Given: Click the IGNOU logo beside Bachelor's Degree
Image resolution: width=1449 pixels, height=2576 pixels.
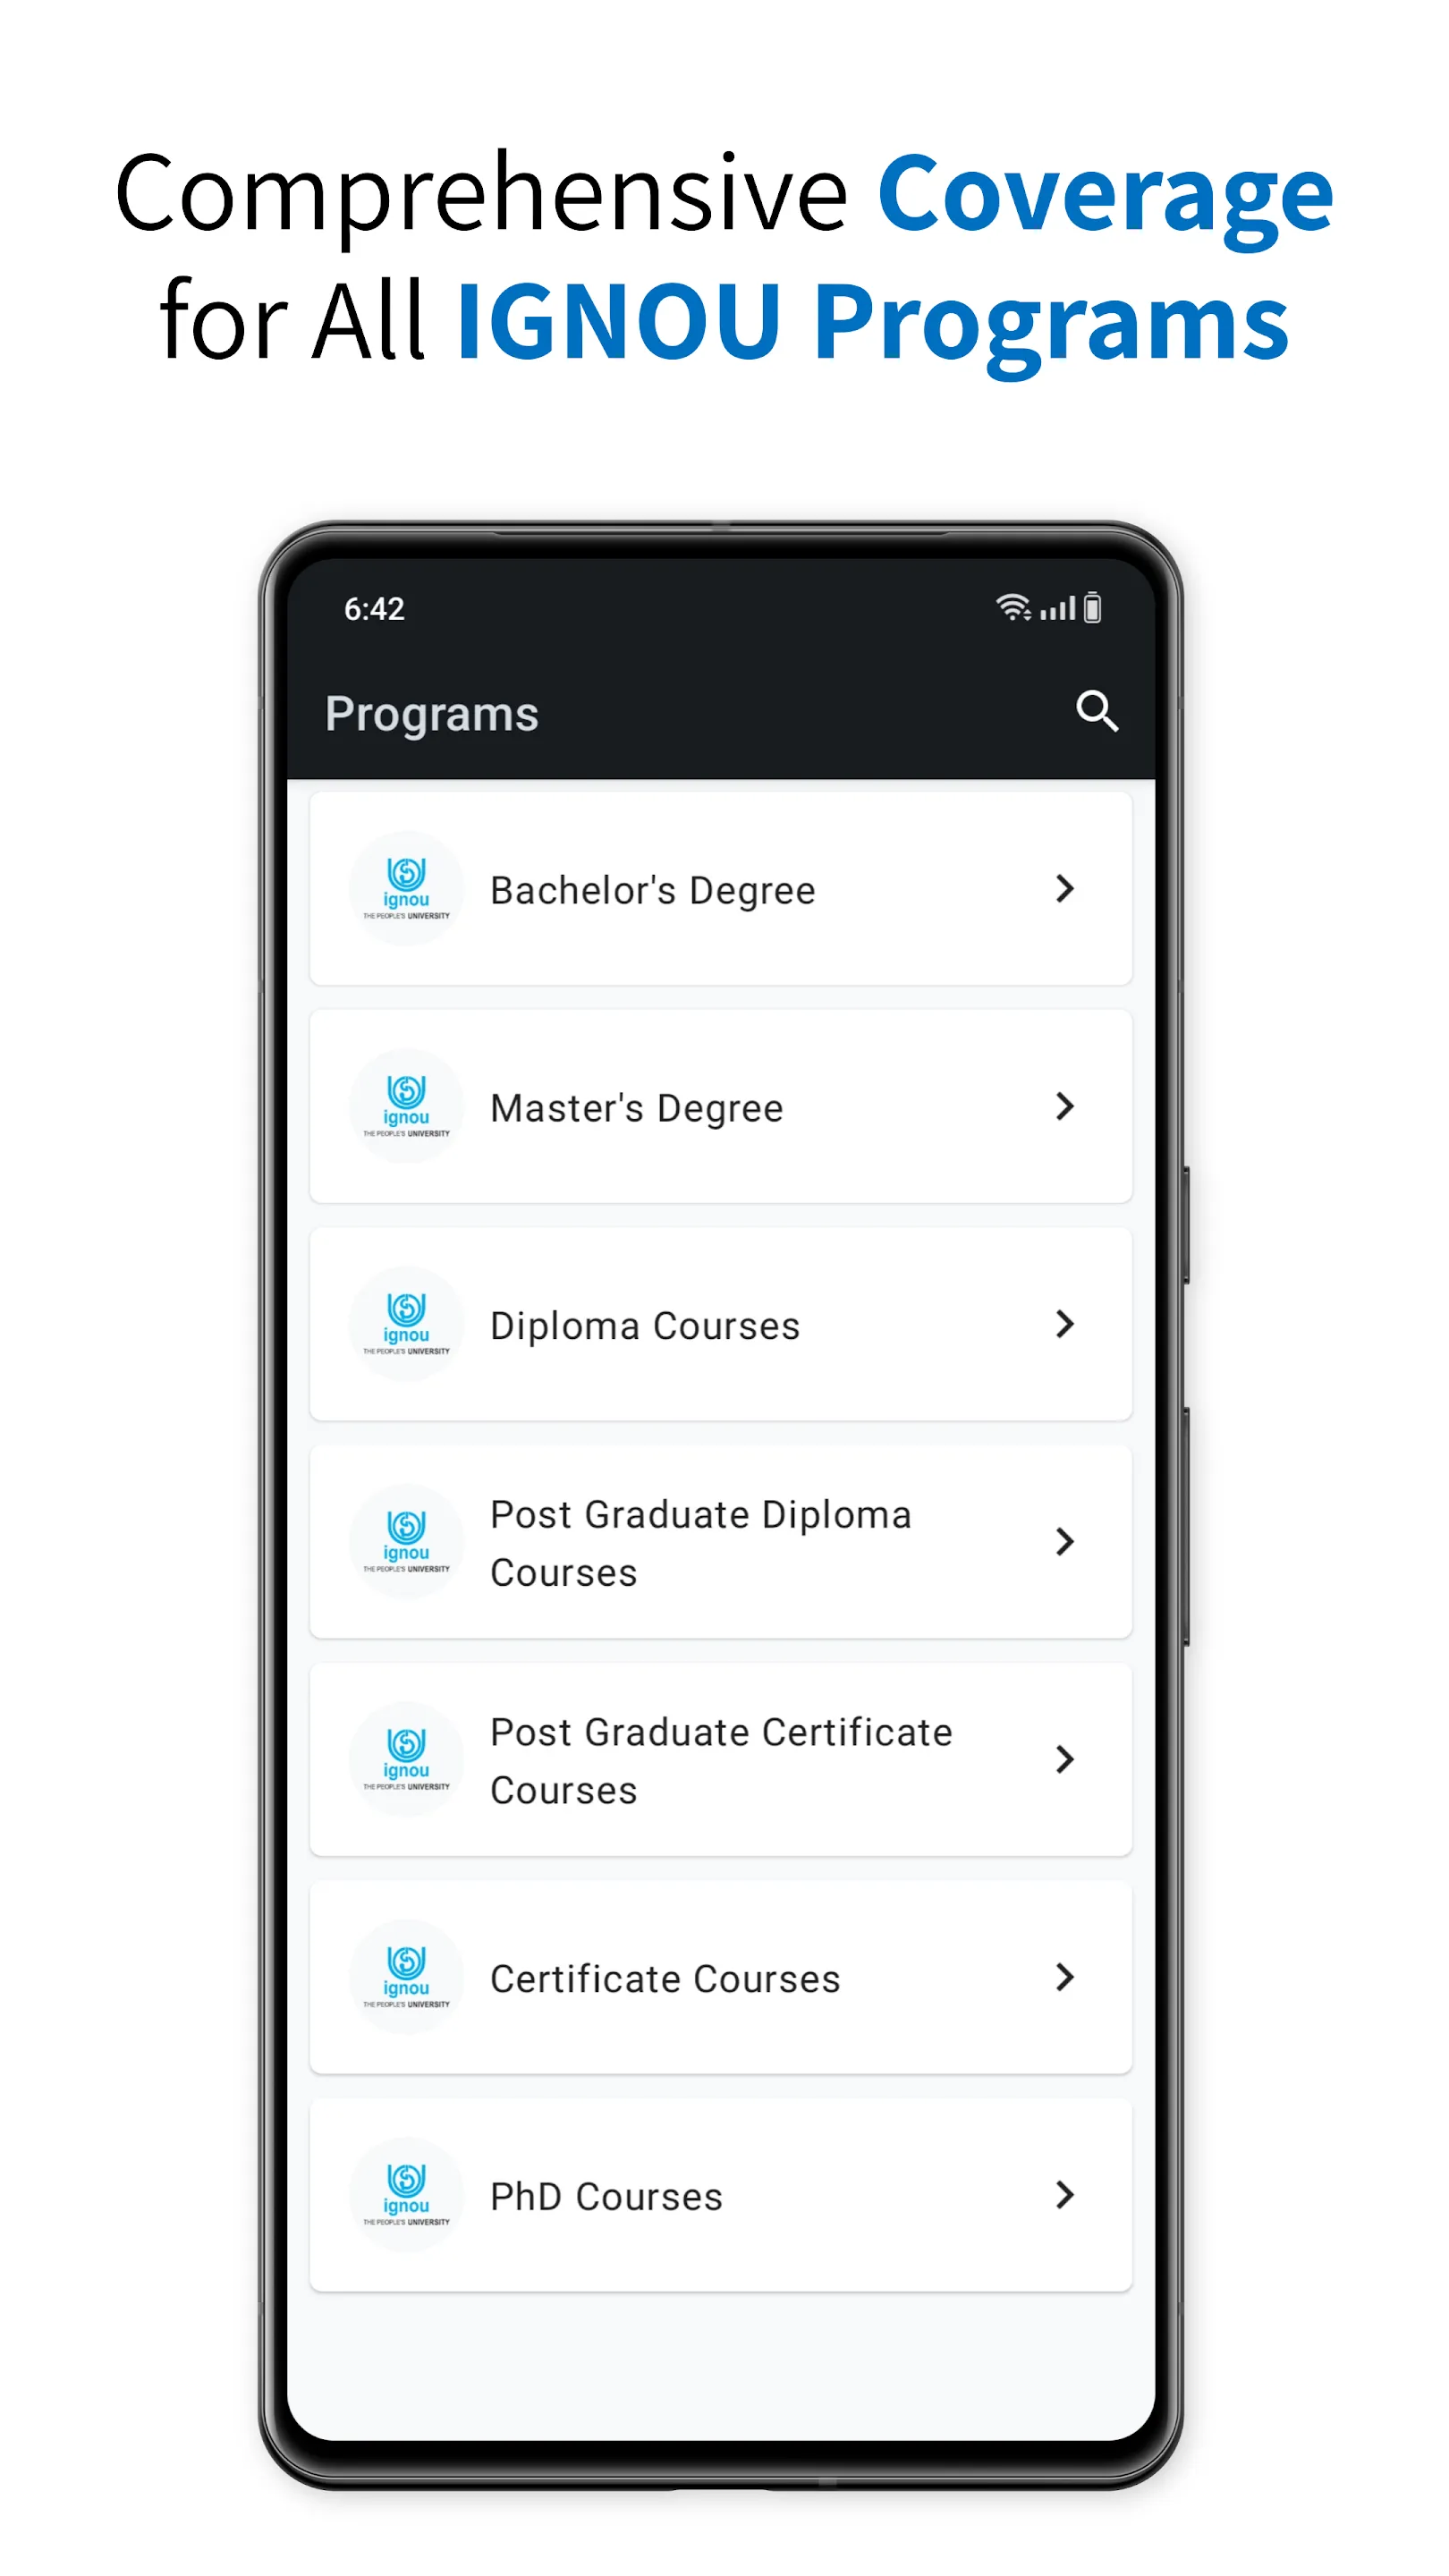Looking at the screenshot, I should click(x=406, y=888).
